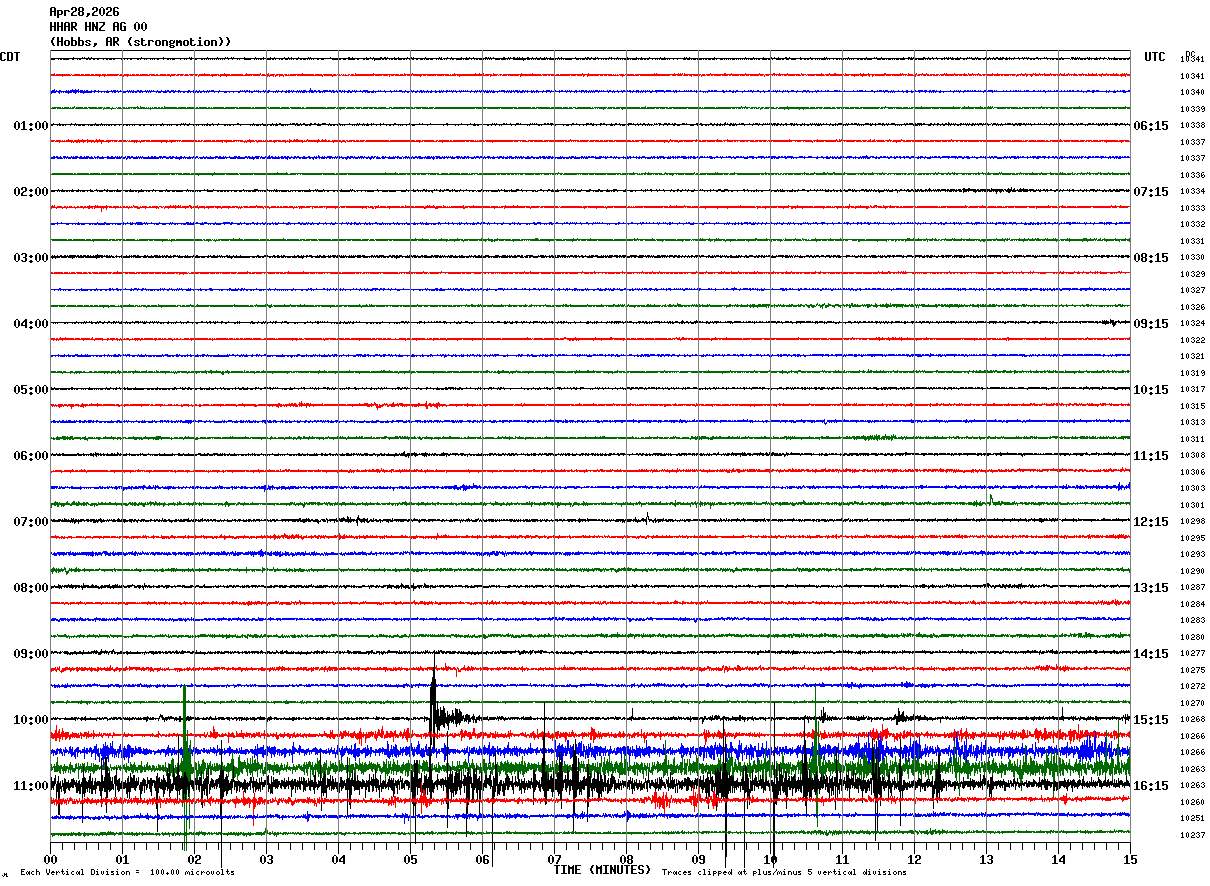Click the Hobbs, AR (strongmotion) title
Viewport: 1210px width, 886px height.
(140, 42)
